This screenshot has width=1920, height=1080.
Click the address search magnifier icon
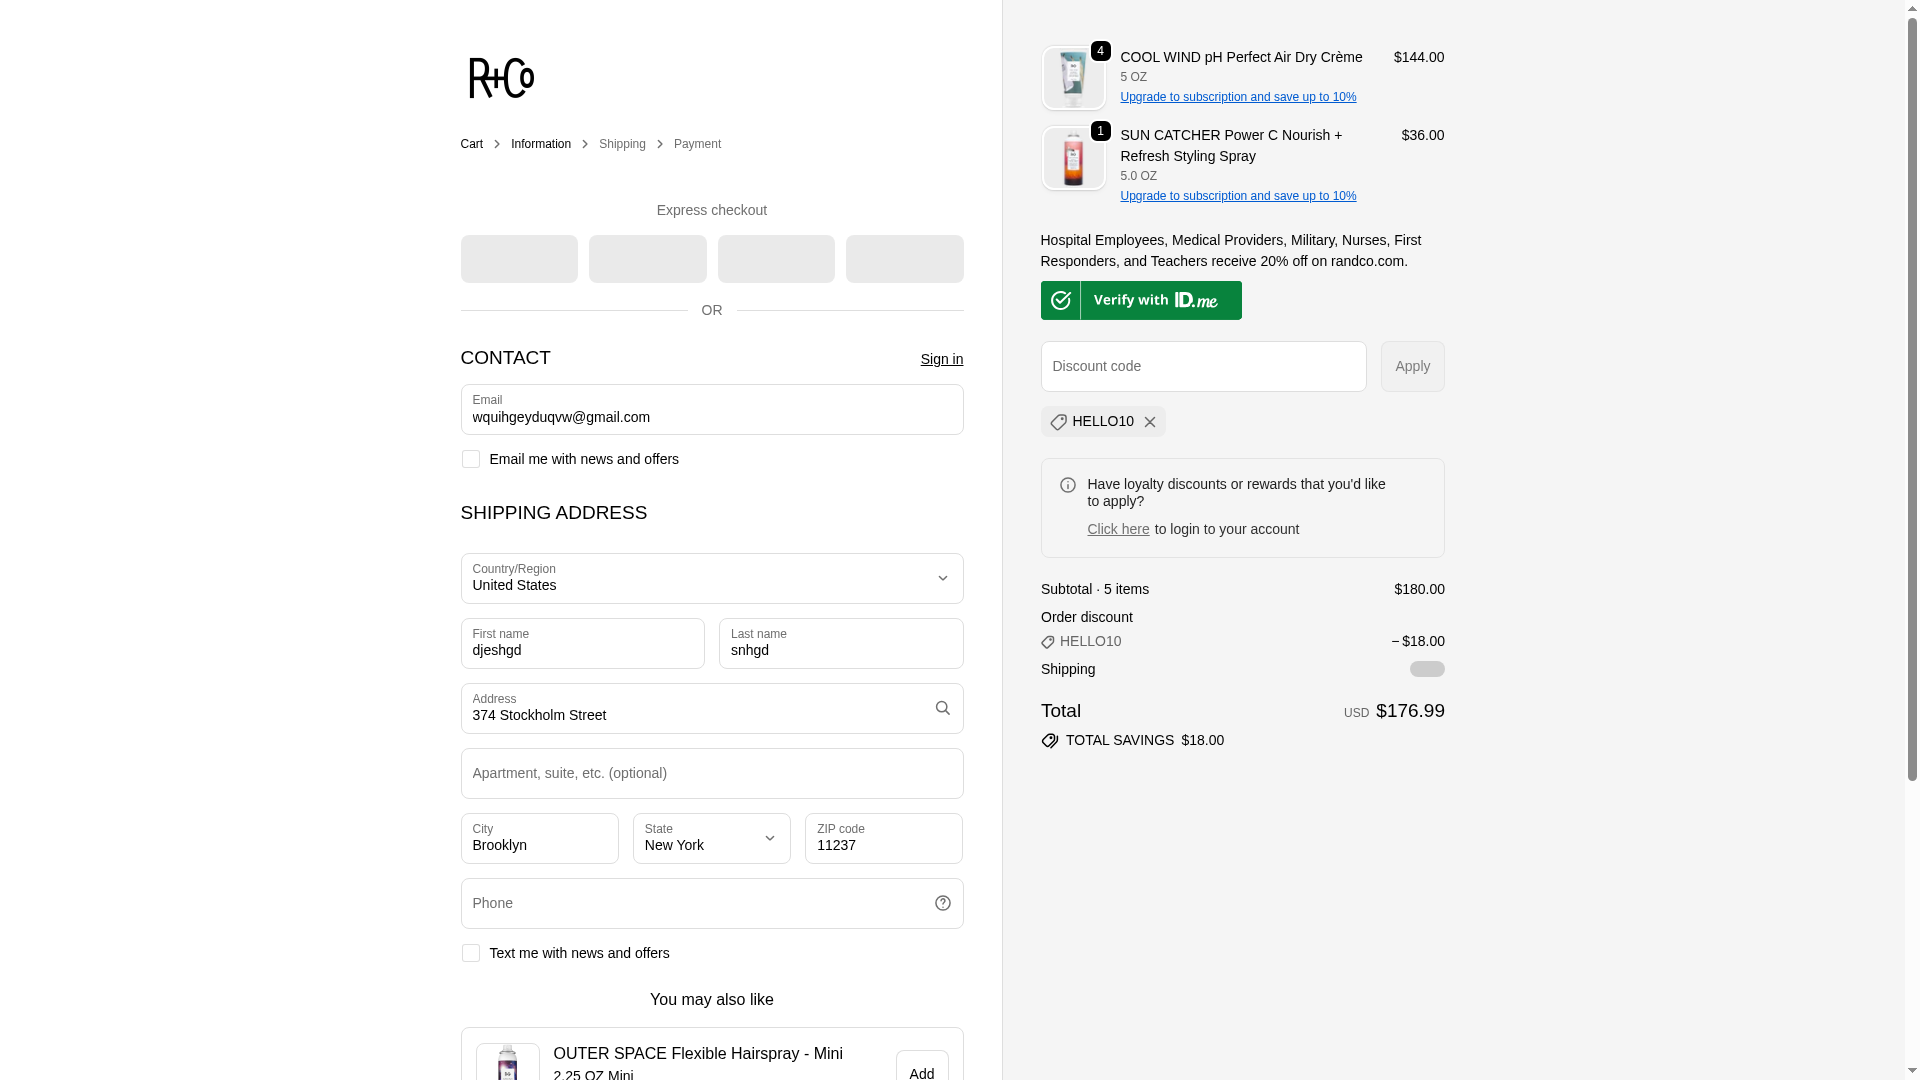pyautogui.click(x=942, y=708)
